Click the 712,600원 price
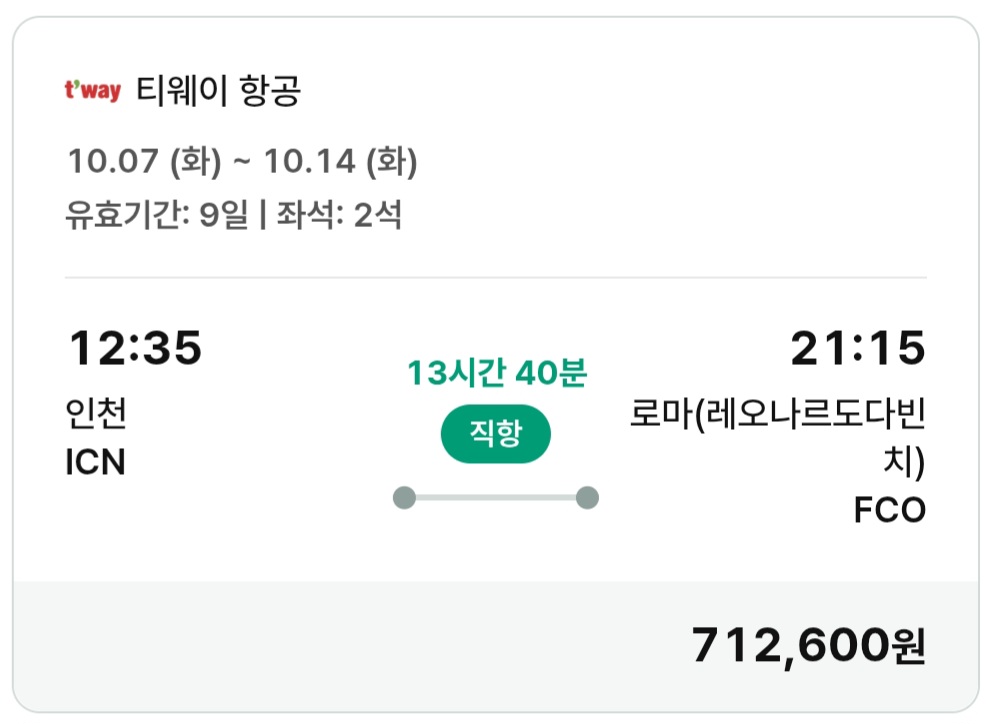This screenshot has width=1001, height=724. pyautogui.click(x=808, y=647)
